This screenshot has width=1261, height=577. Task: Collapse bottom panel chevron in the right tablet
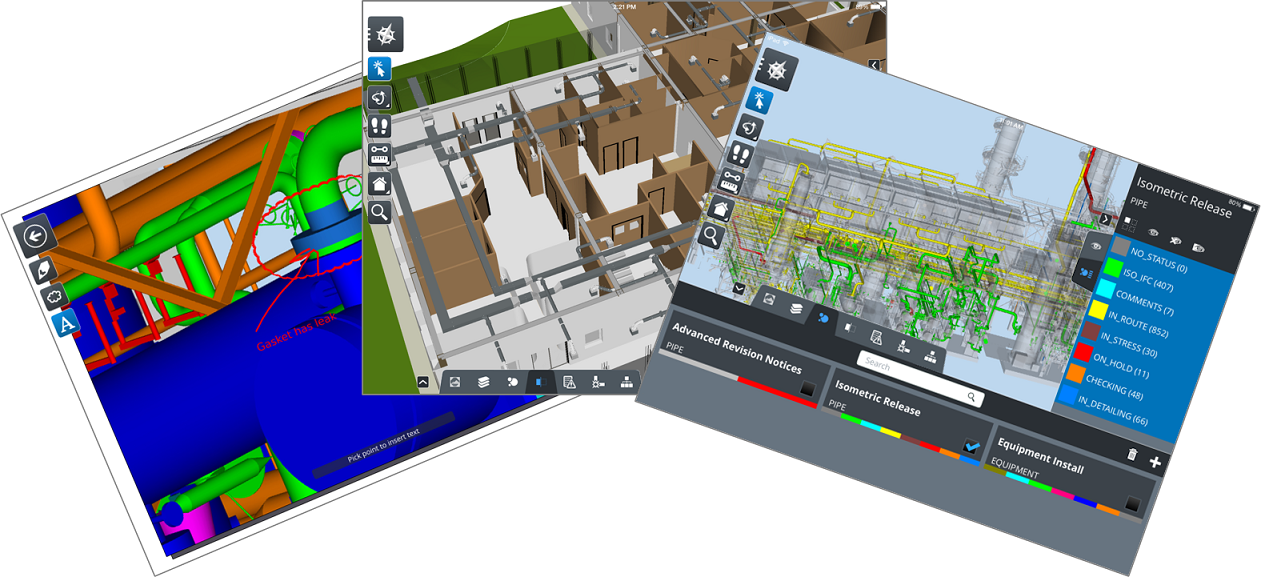[x=738, y=288]
